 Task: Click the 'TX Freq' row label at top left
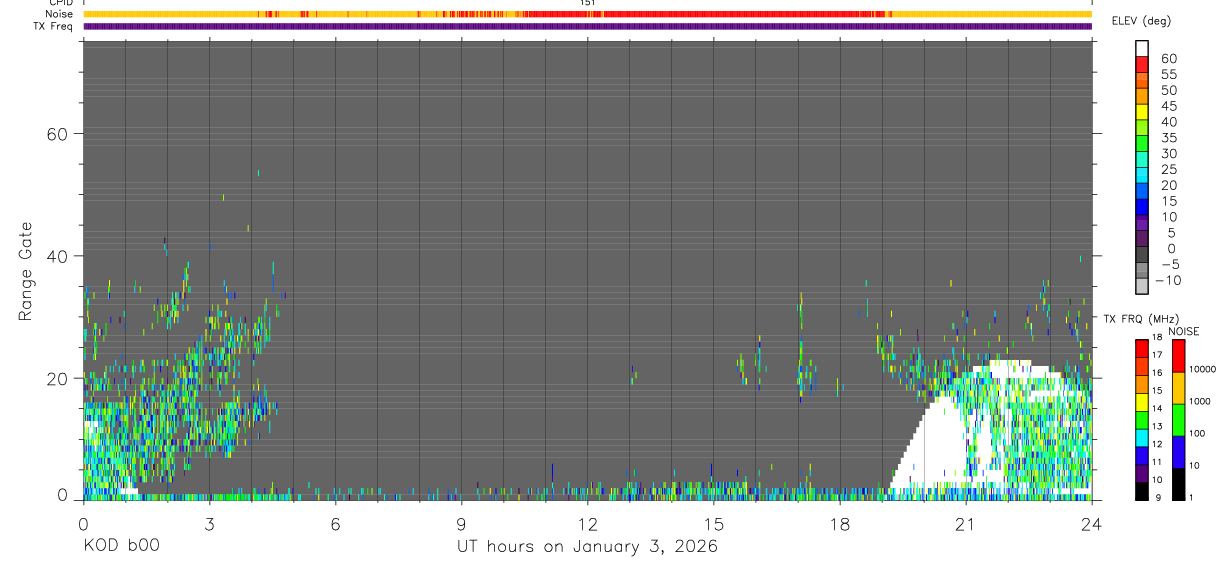coord(53,26)
